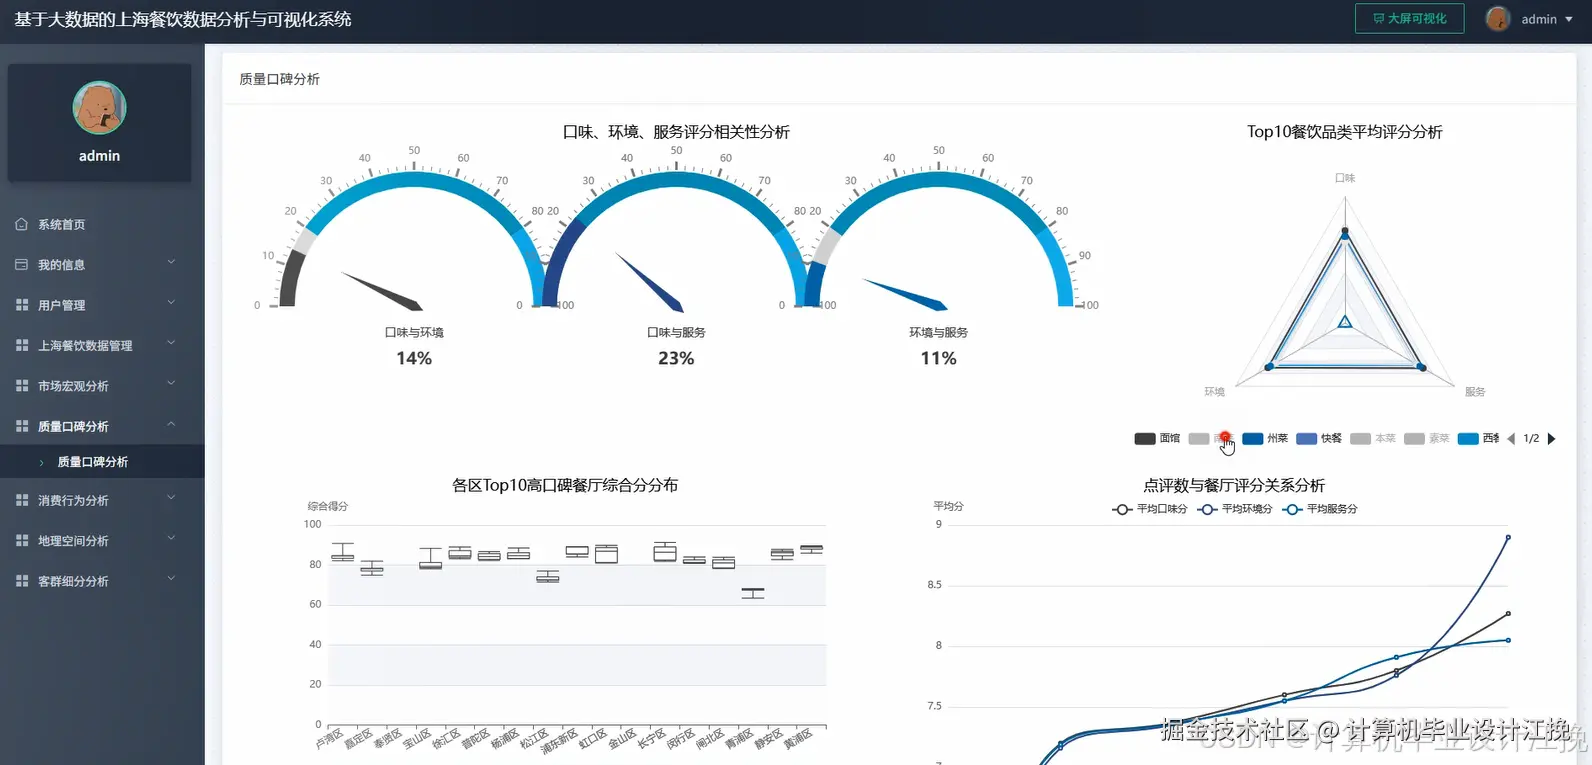Toggle the light-blue 西餐 legend series
Screen dimensions: 1592x765
click(x=1479, y=439)
